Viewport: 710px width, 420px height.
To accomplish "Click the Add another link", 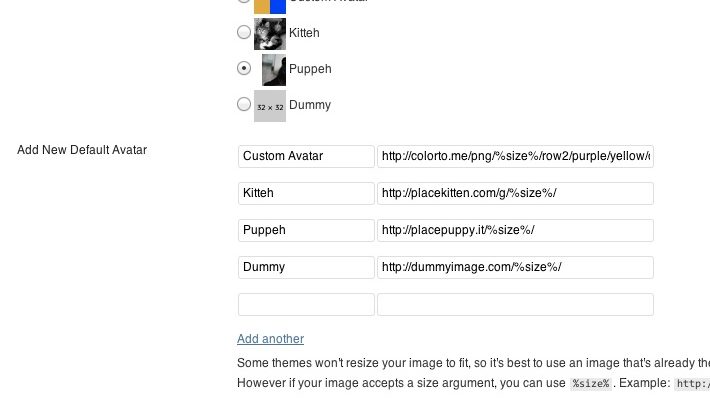I will 270,339.
